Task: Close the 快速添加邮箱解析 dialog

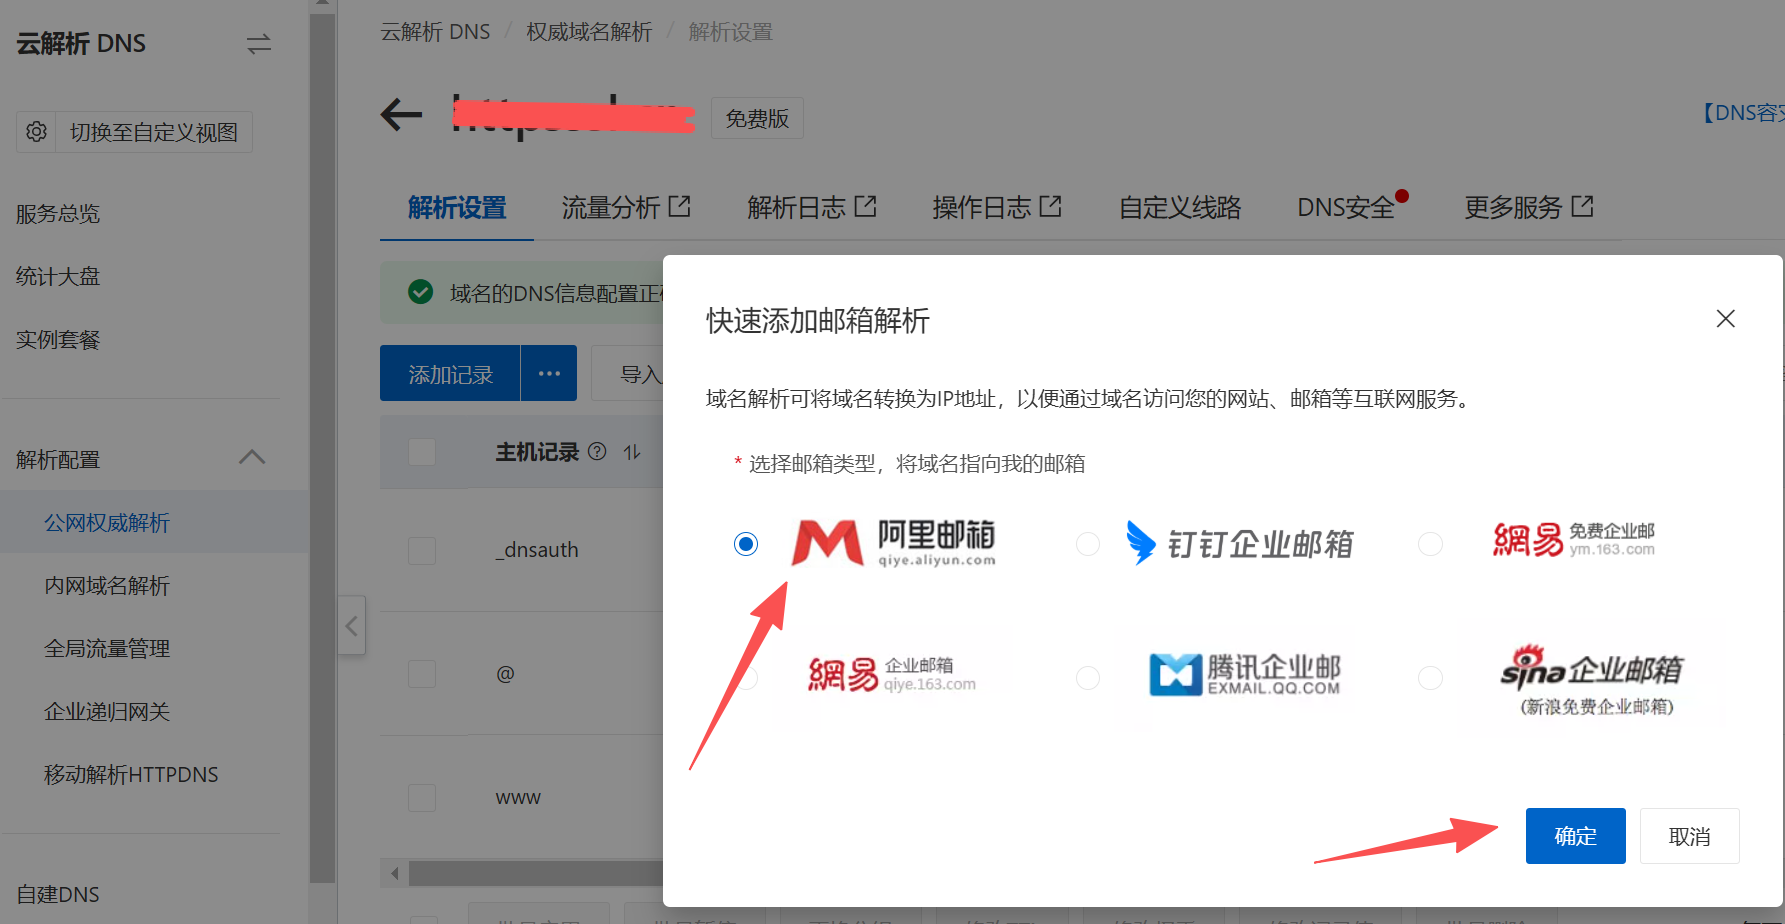Action: (1726, 319)
